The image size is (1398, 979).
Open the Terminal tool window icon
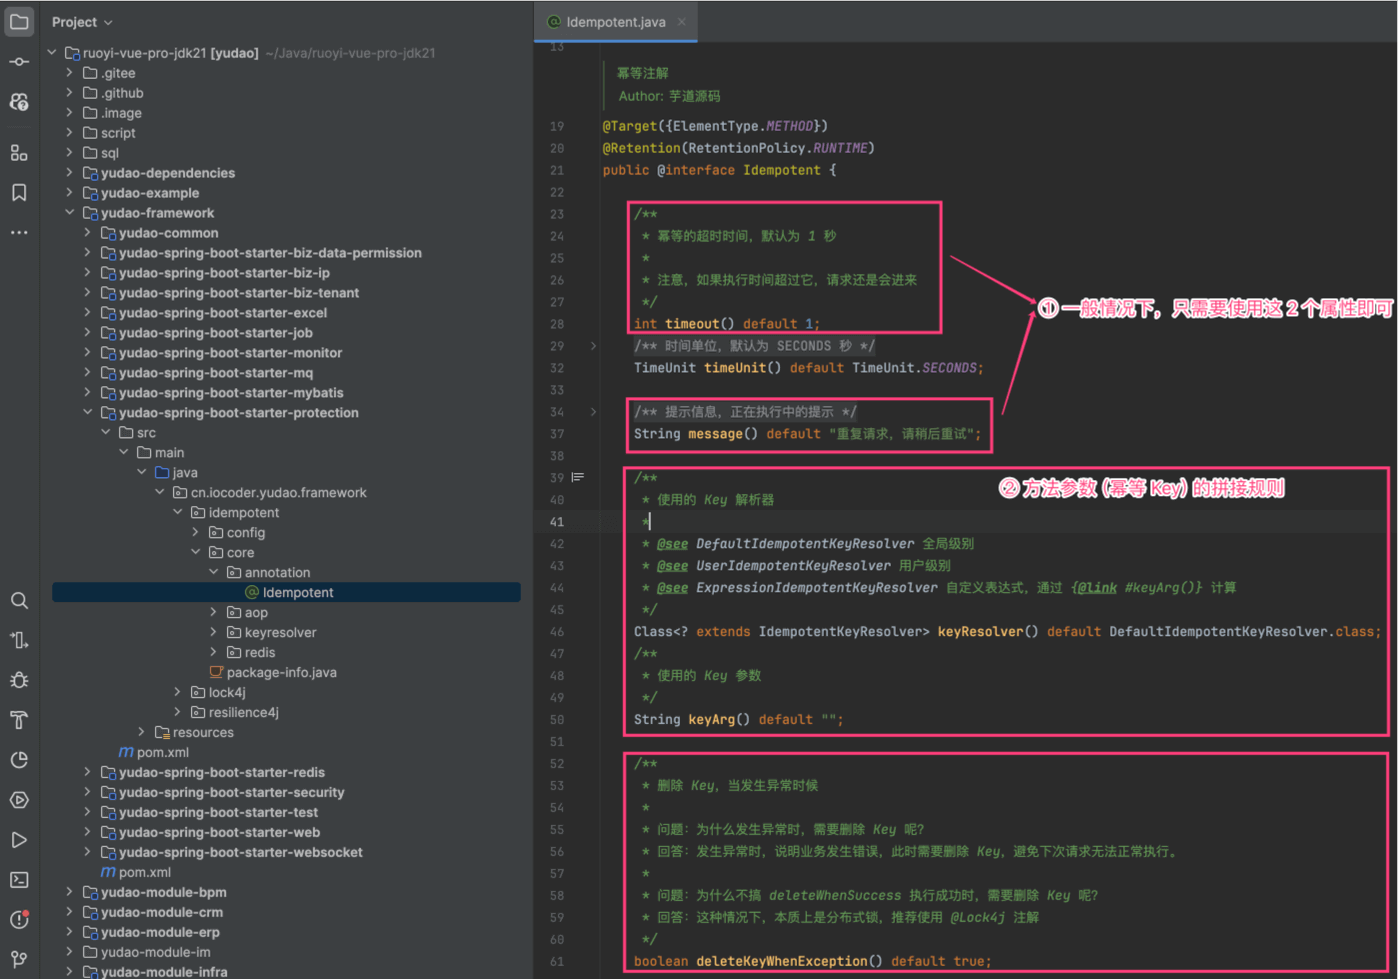point(19,880)
